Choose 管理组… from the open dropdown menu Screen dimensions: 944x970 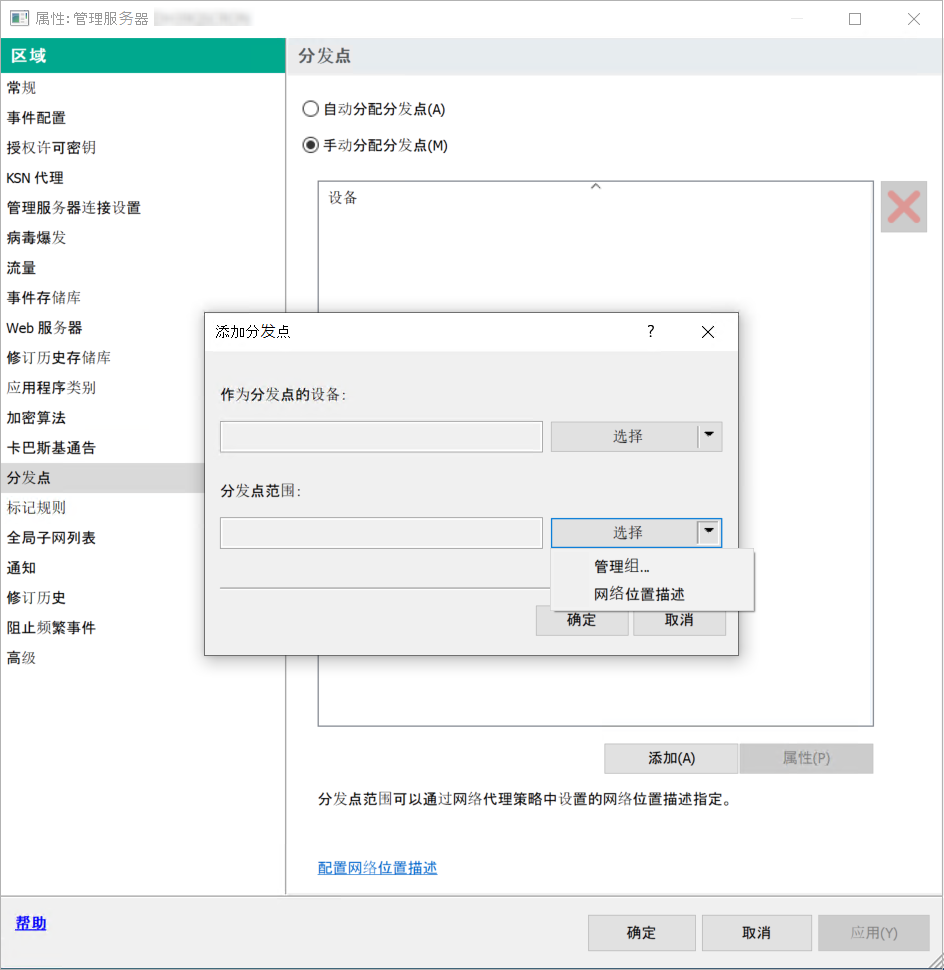[x=620, y=565]
